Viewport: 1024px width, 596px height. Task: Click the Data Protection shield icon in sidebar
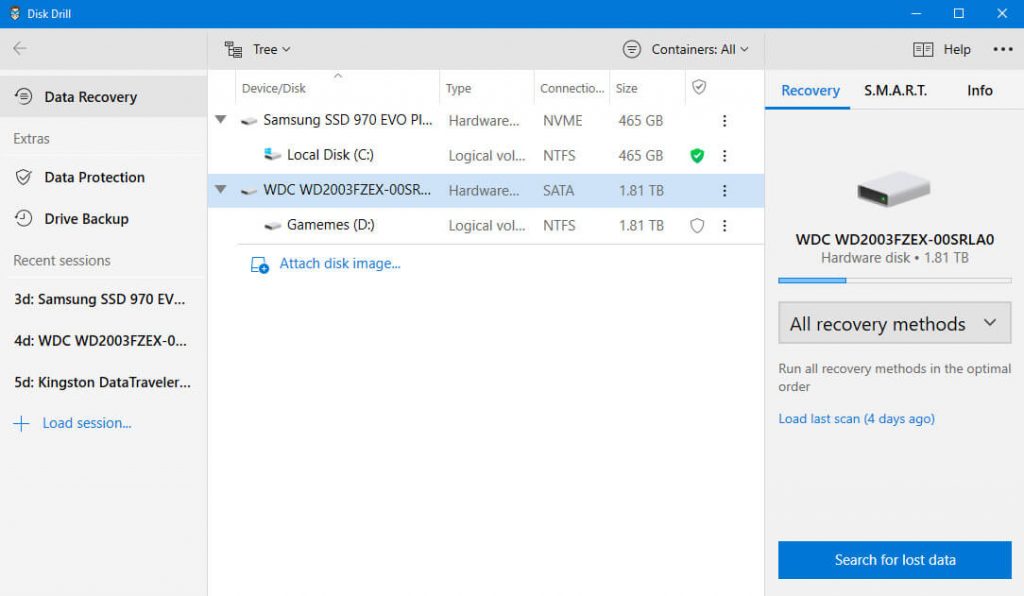coord(23,178)
